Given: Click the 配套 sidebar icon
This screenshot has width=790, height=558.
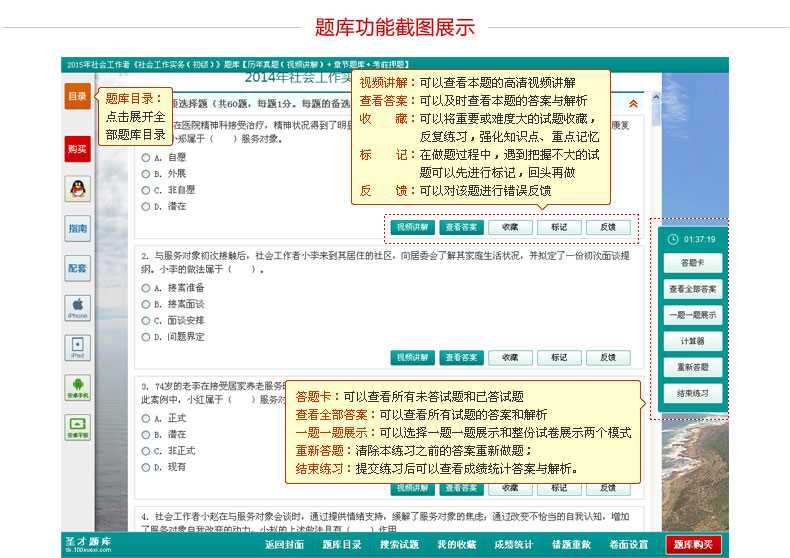Looking at the screenshot, I should 77,268.
